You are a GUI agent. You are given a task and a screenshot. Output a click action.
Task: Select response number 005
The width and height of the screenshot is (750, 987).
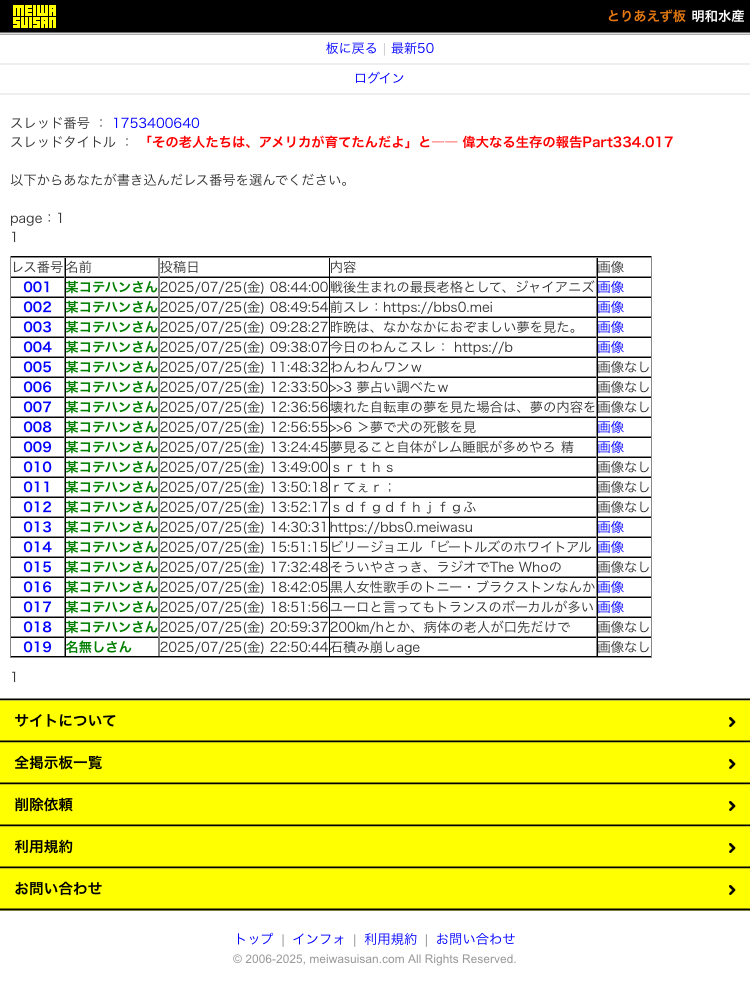click(37, 367)
